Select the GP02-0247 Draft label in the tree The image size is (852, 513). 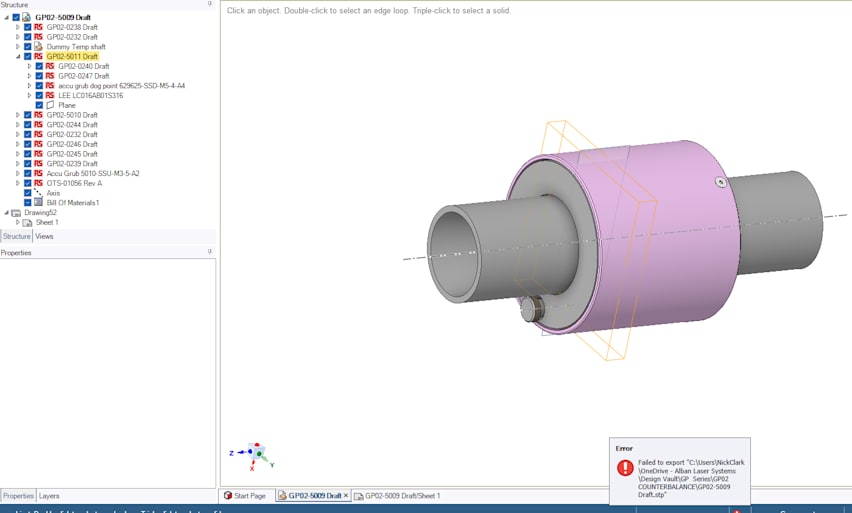(84, 76)
